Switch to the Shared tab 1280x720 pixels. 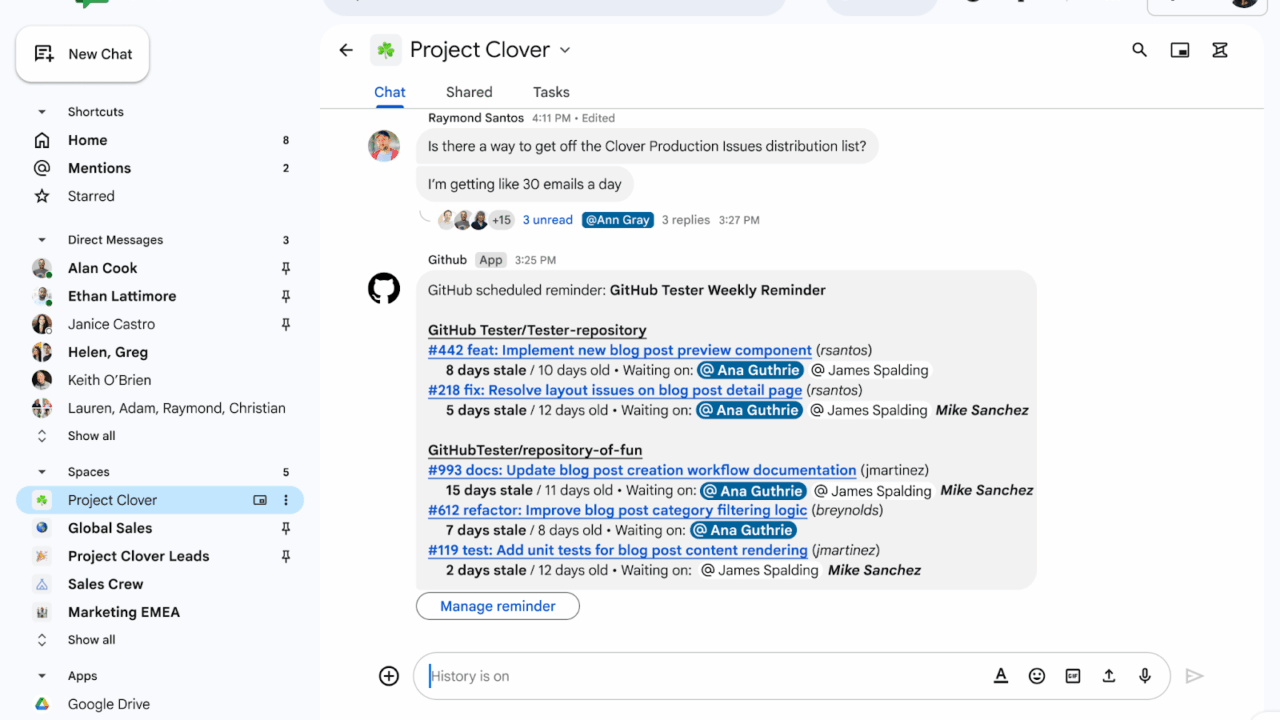[x=469, y=92]
